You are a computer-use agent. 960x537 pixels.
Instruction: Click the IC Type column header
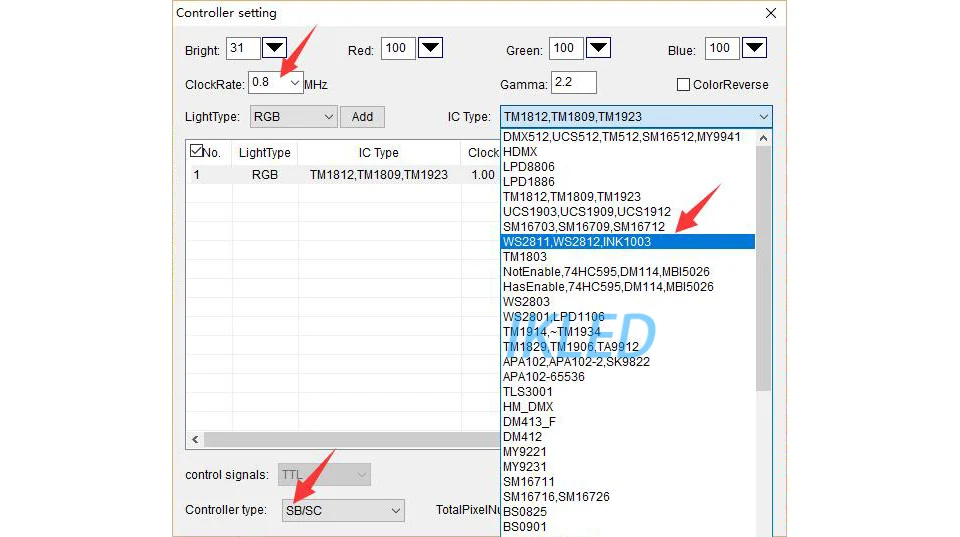tap(378, 152)
